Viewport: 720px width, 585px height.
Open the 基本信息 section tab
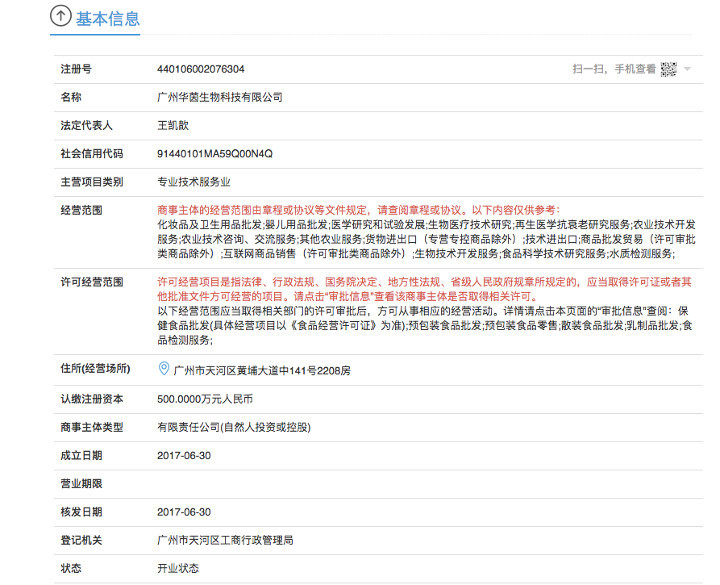pyautogui.click(x=107, y=19)
